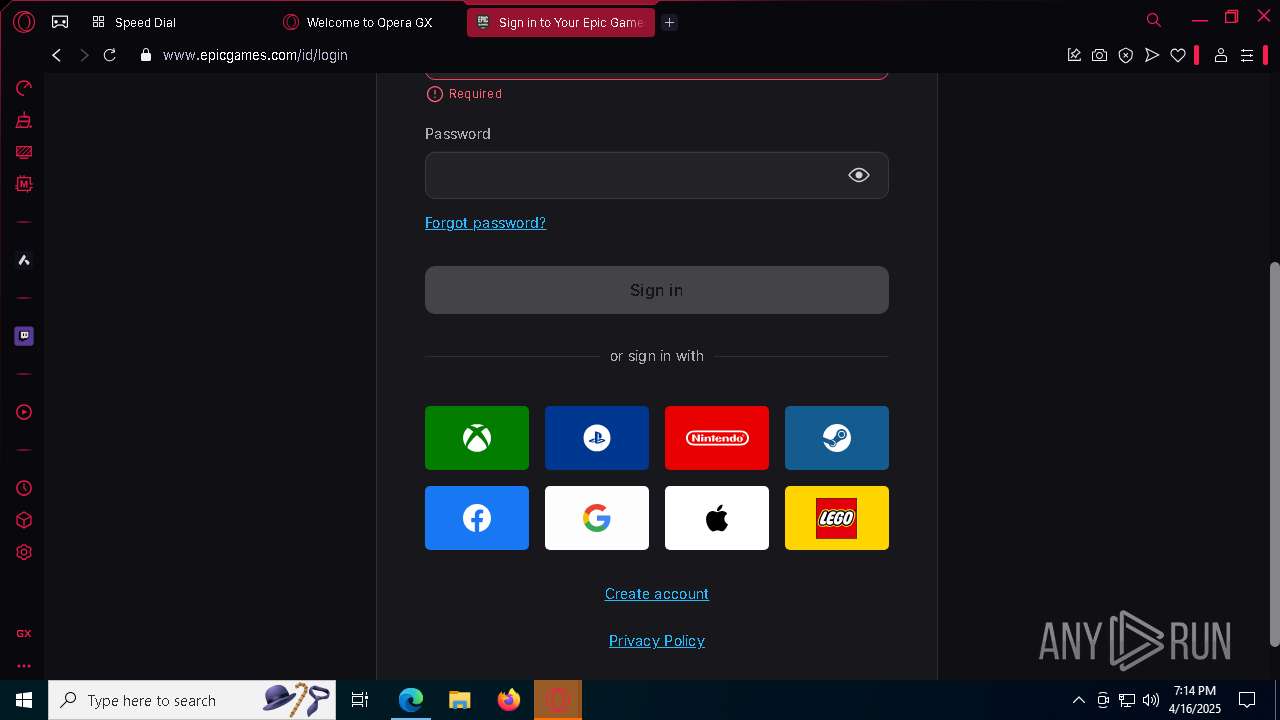Open the notification center icon
1280x720 pixels.
[1247, 700]
